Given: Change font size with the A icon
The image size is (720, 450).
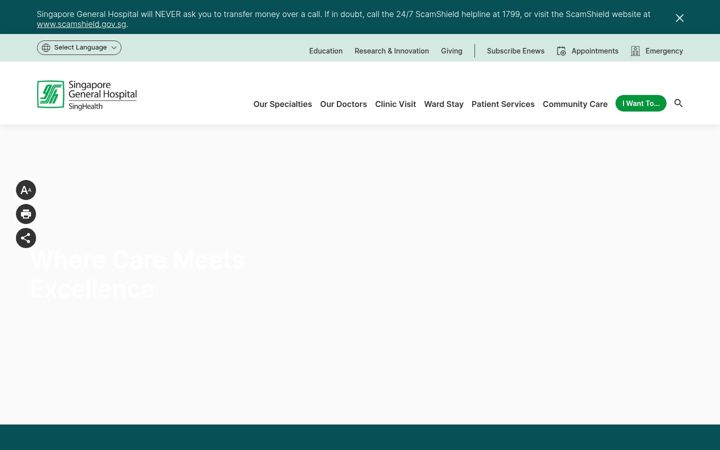Looking at the screenshot, I should pyautogui.click(x=26, y=190).
